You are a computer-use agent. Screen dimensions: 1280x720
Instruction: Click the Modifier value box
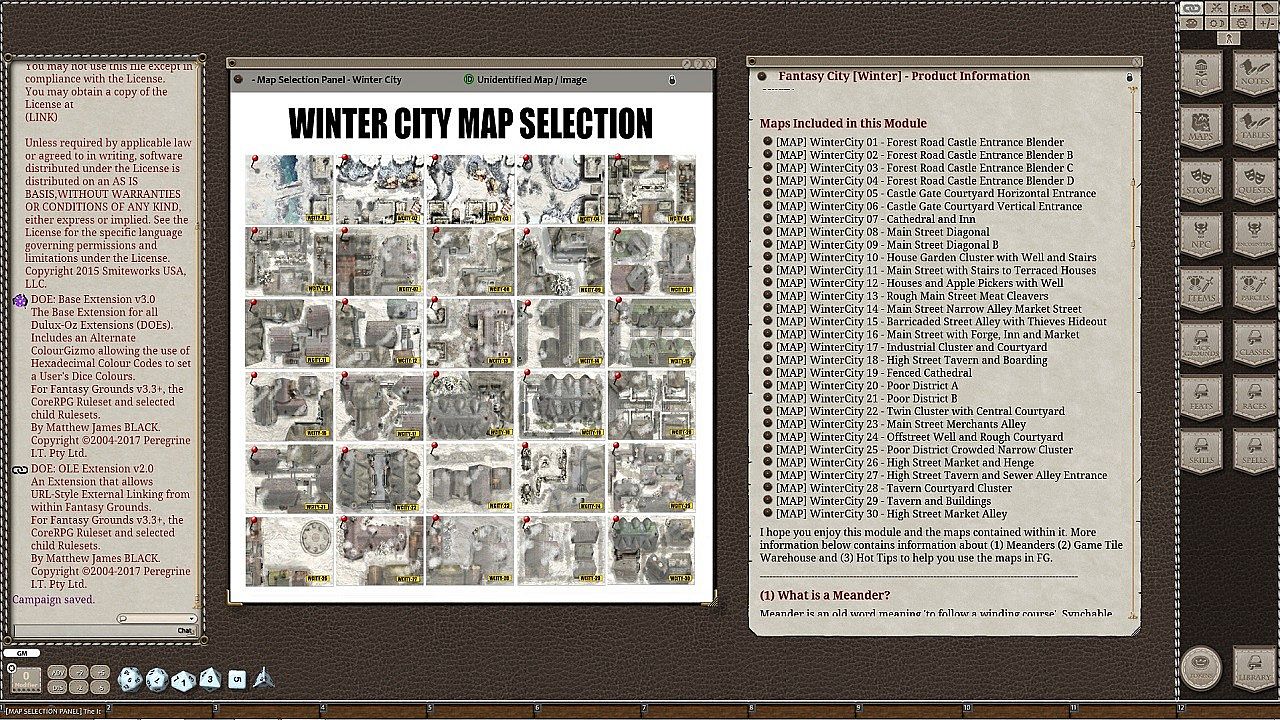pos(27,681)
